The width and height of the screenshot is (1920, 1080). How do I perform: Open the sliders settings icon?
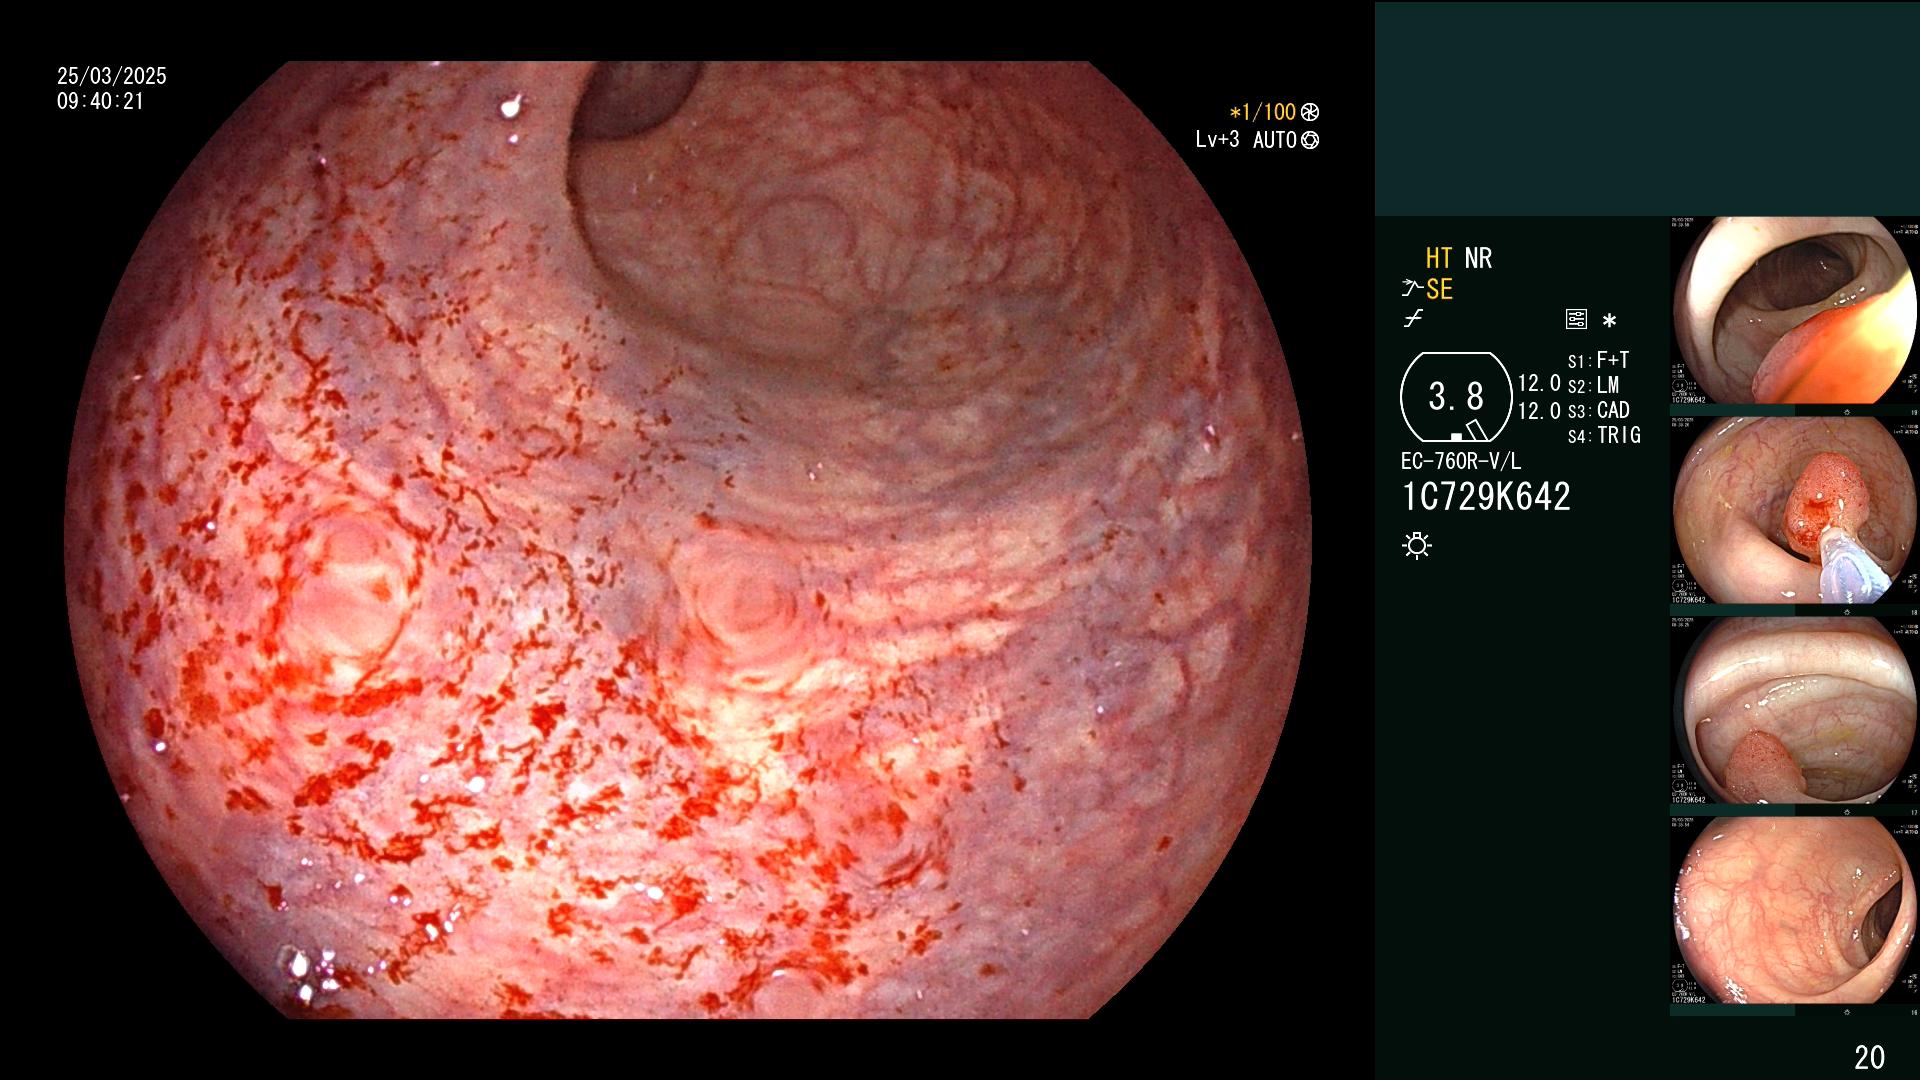[x=1576, y=320]
